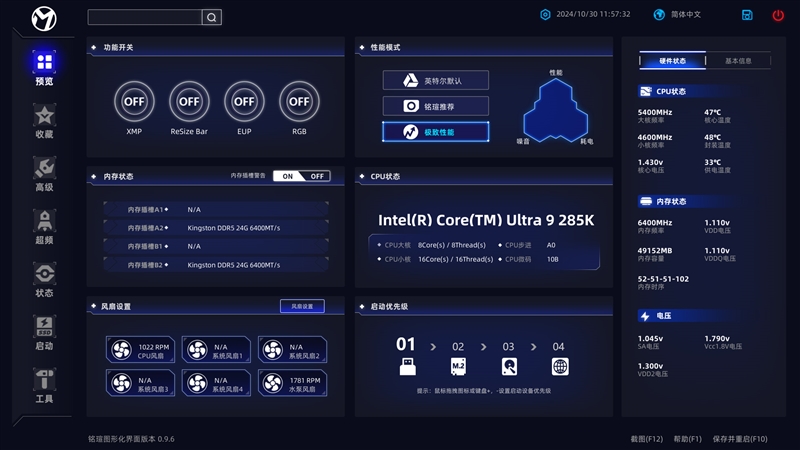The width and height of the screenshot is (800, 450).
Task: Open the 简体中文 language selector
Action: pos(678,15)
